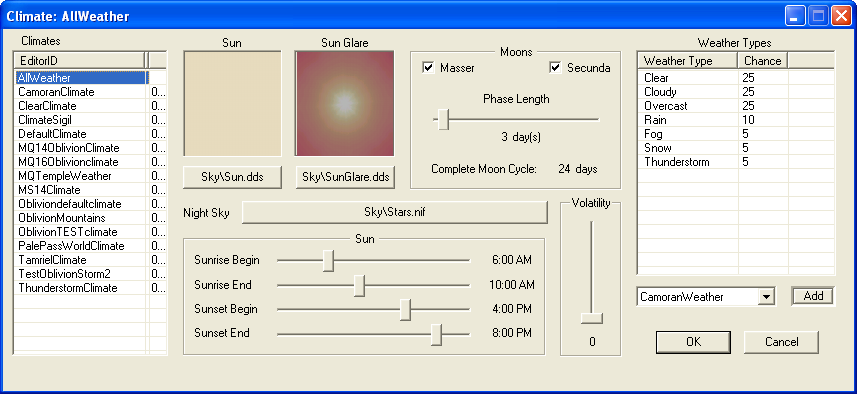Image resolution: width=857 pixels, height=394 pixels.
Task: Select OblivionMountains in the Climates list
Action: [90, 218]
